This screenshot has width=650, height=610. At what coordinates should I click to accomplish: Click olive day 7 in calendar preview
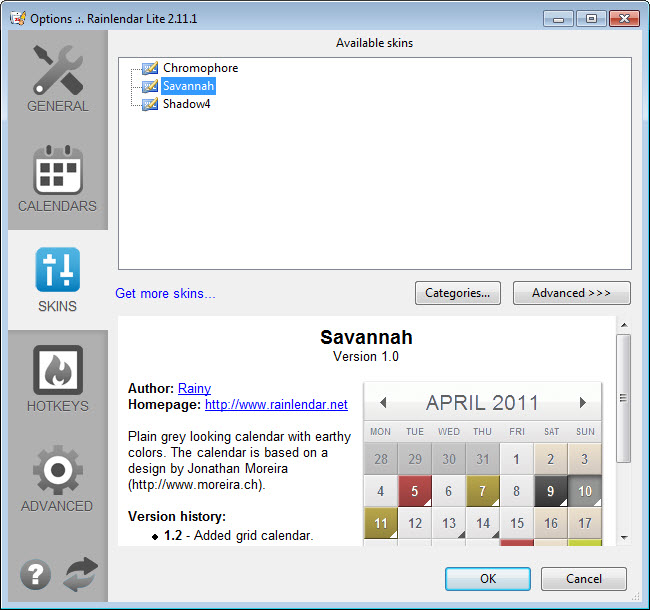(483, 491)
